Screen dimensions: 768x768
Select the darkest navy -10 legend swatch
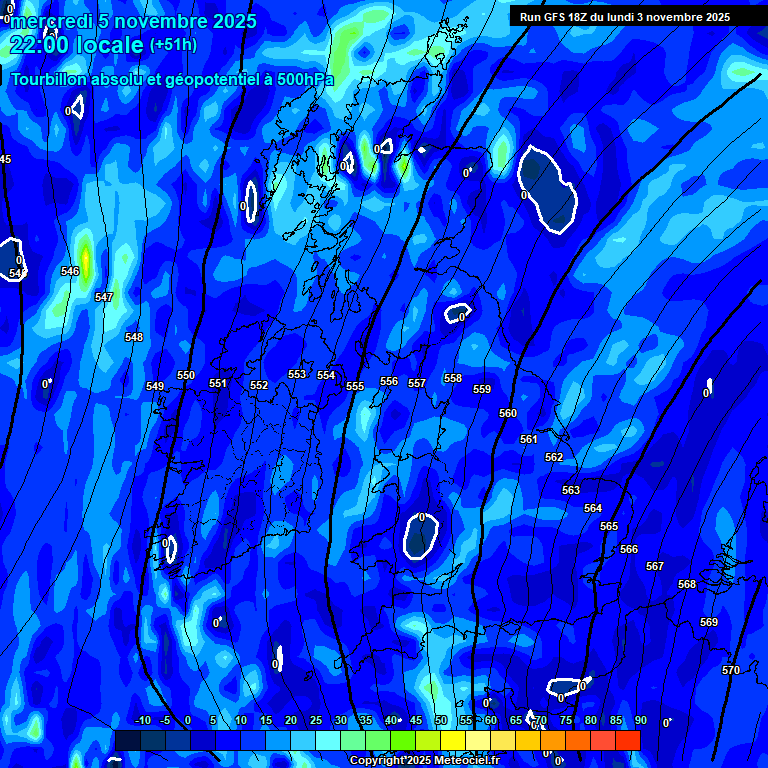[128, 740]
